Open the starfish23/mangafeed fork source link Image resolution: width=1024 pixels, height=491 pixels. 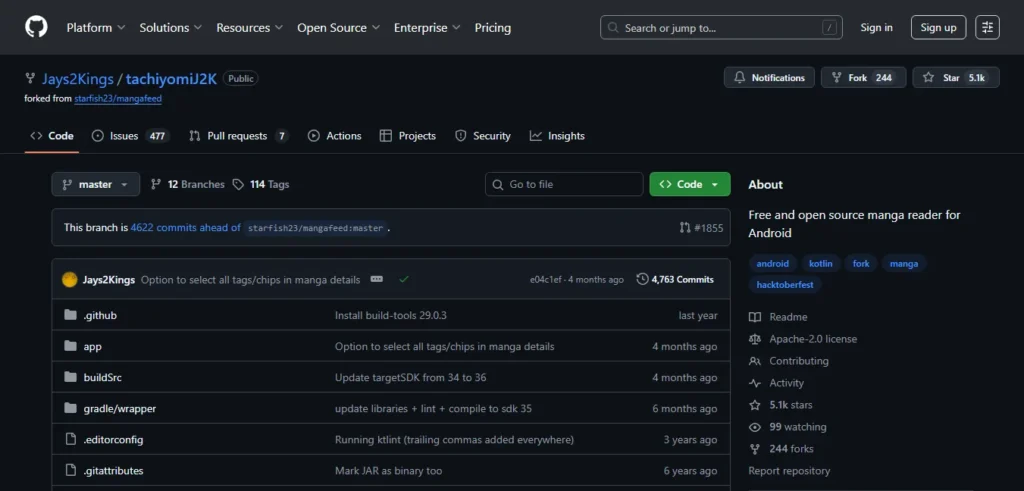coord(118,99)
